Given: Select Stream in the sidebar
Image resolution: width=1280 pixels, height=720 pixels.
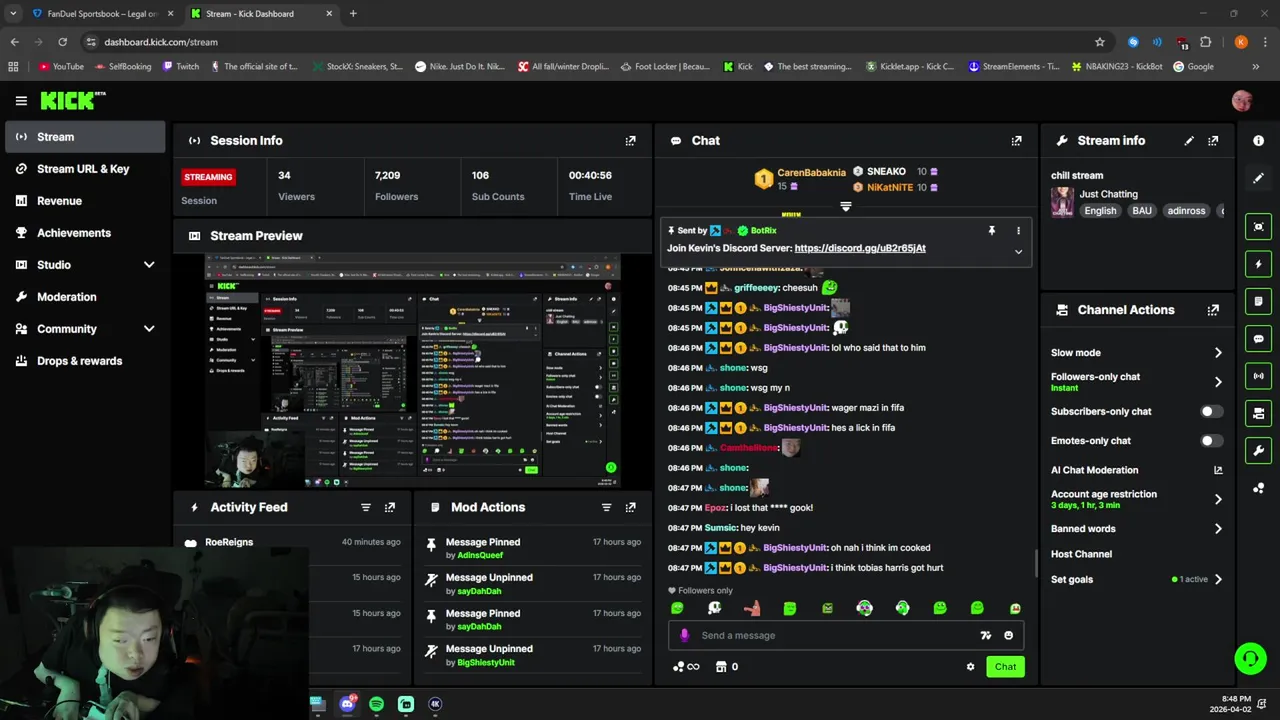Looking at the screenshot, I should (85, 137).
